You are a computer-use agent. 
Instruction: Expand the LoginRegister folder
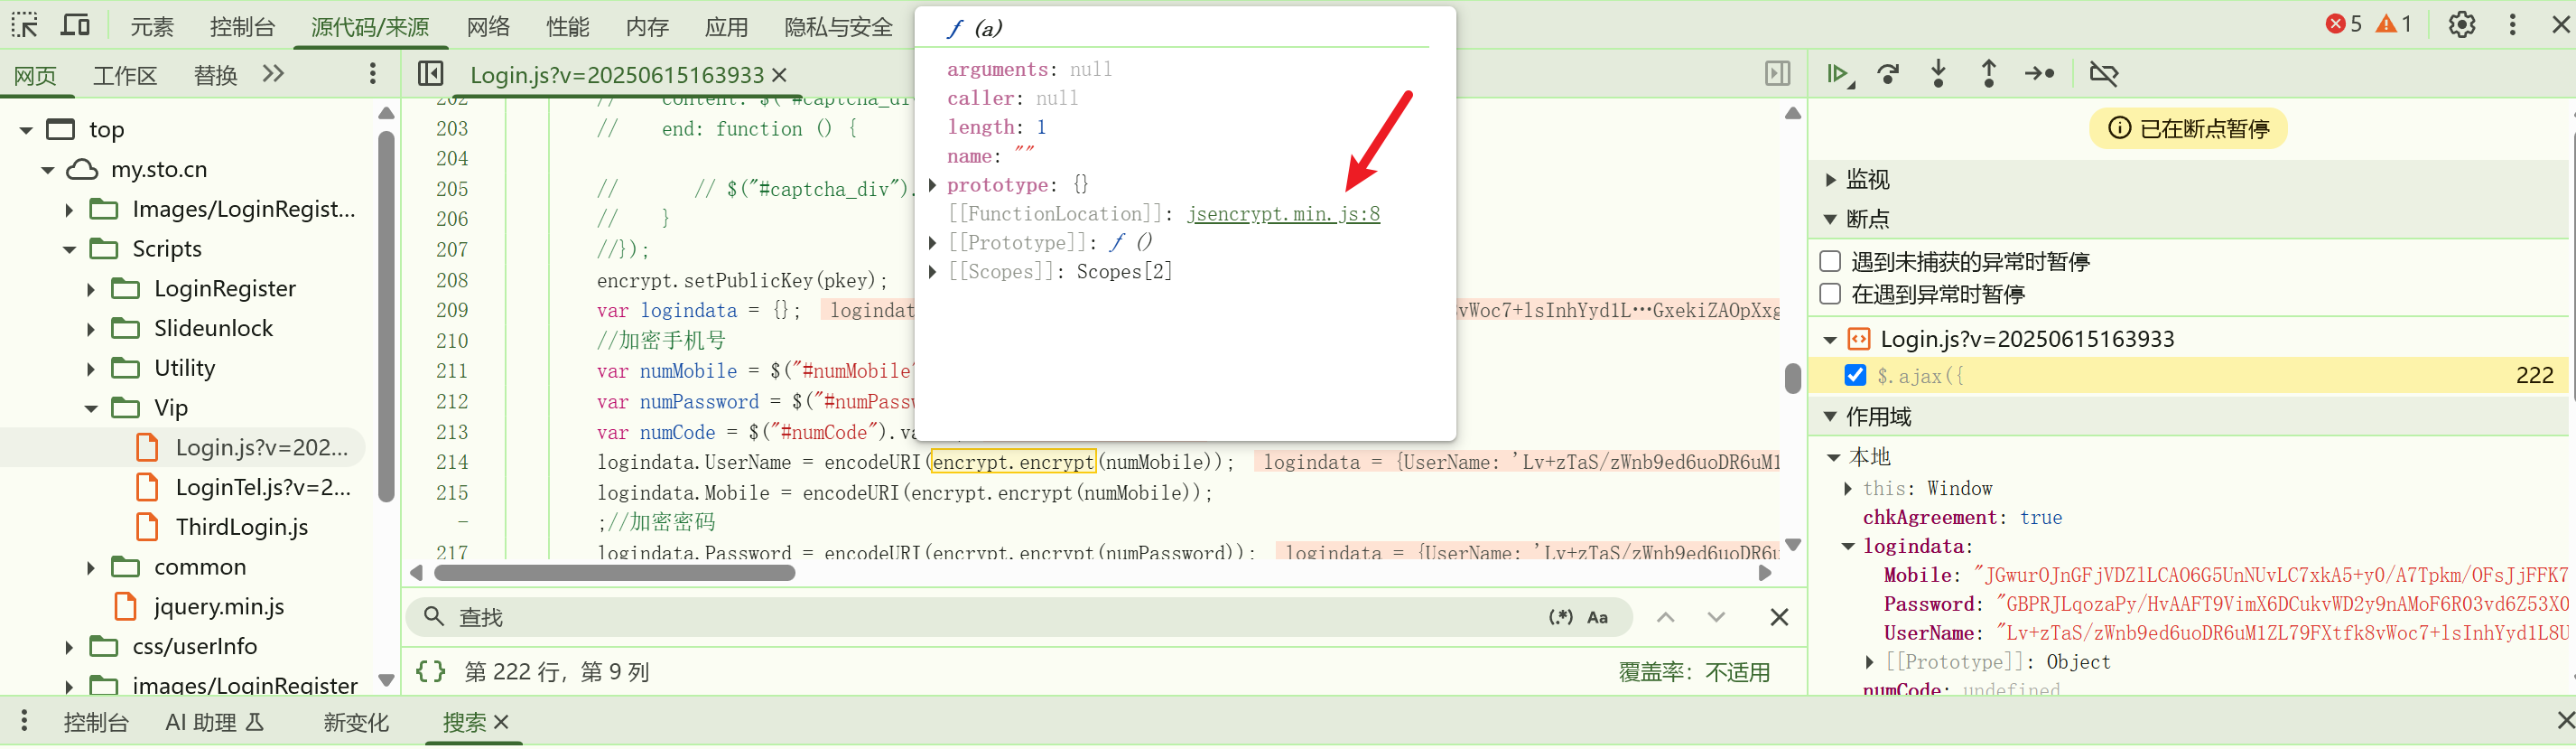[91, 289]
